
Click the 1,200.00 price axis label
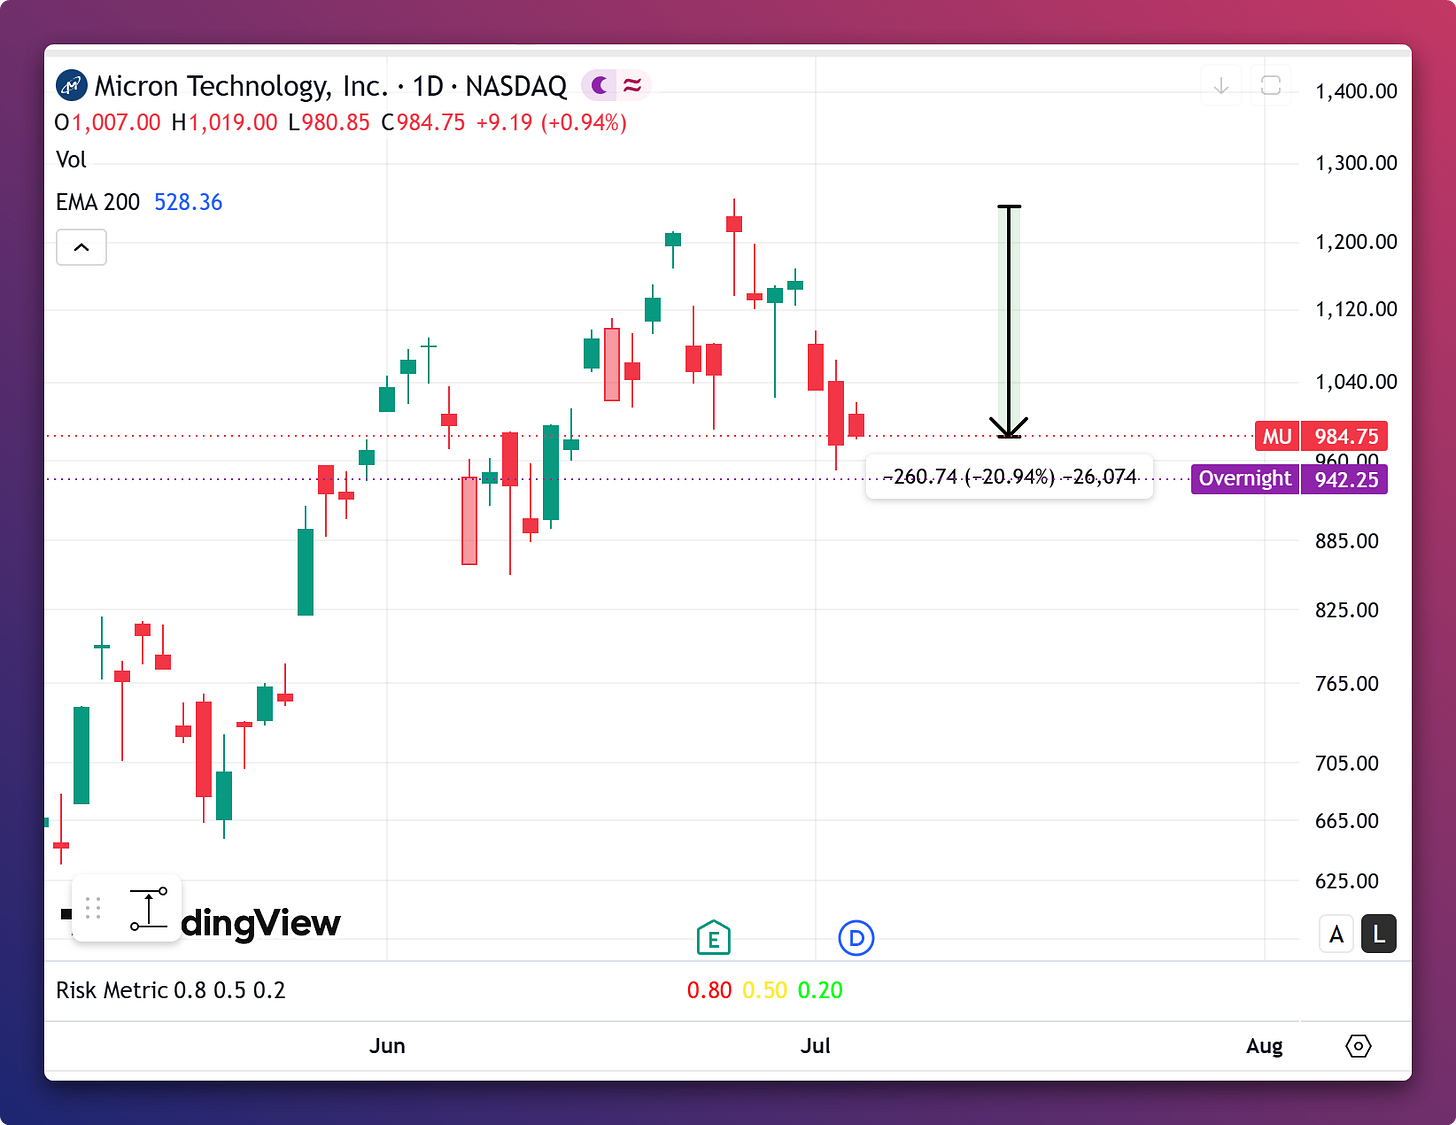[x=1356, y=241]
